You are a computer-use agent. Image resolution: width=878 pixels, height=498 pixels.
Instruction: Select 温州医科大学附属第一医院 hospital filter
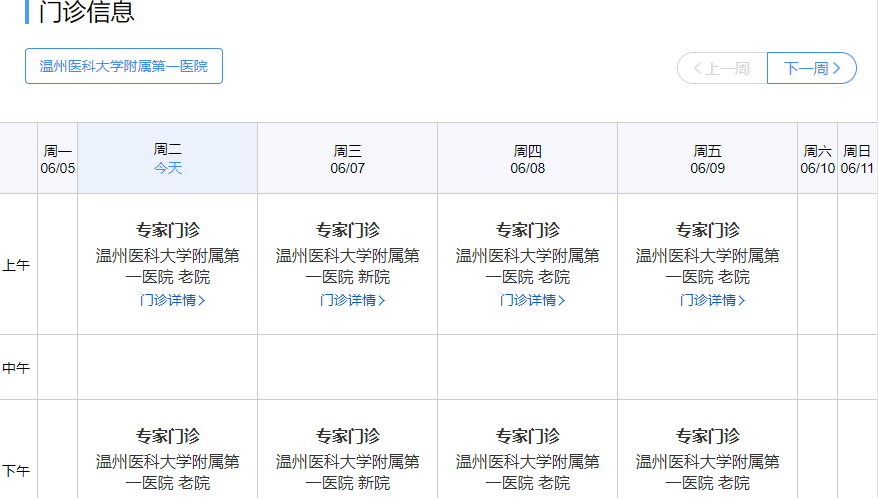click(x=124, y=66)
